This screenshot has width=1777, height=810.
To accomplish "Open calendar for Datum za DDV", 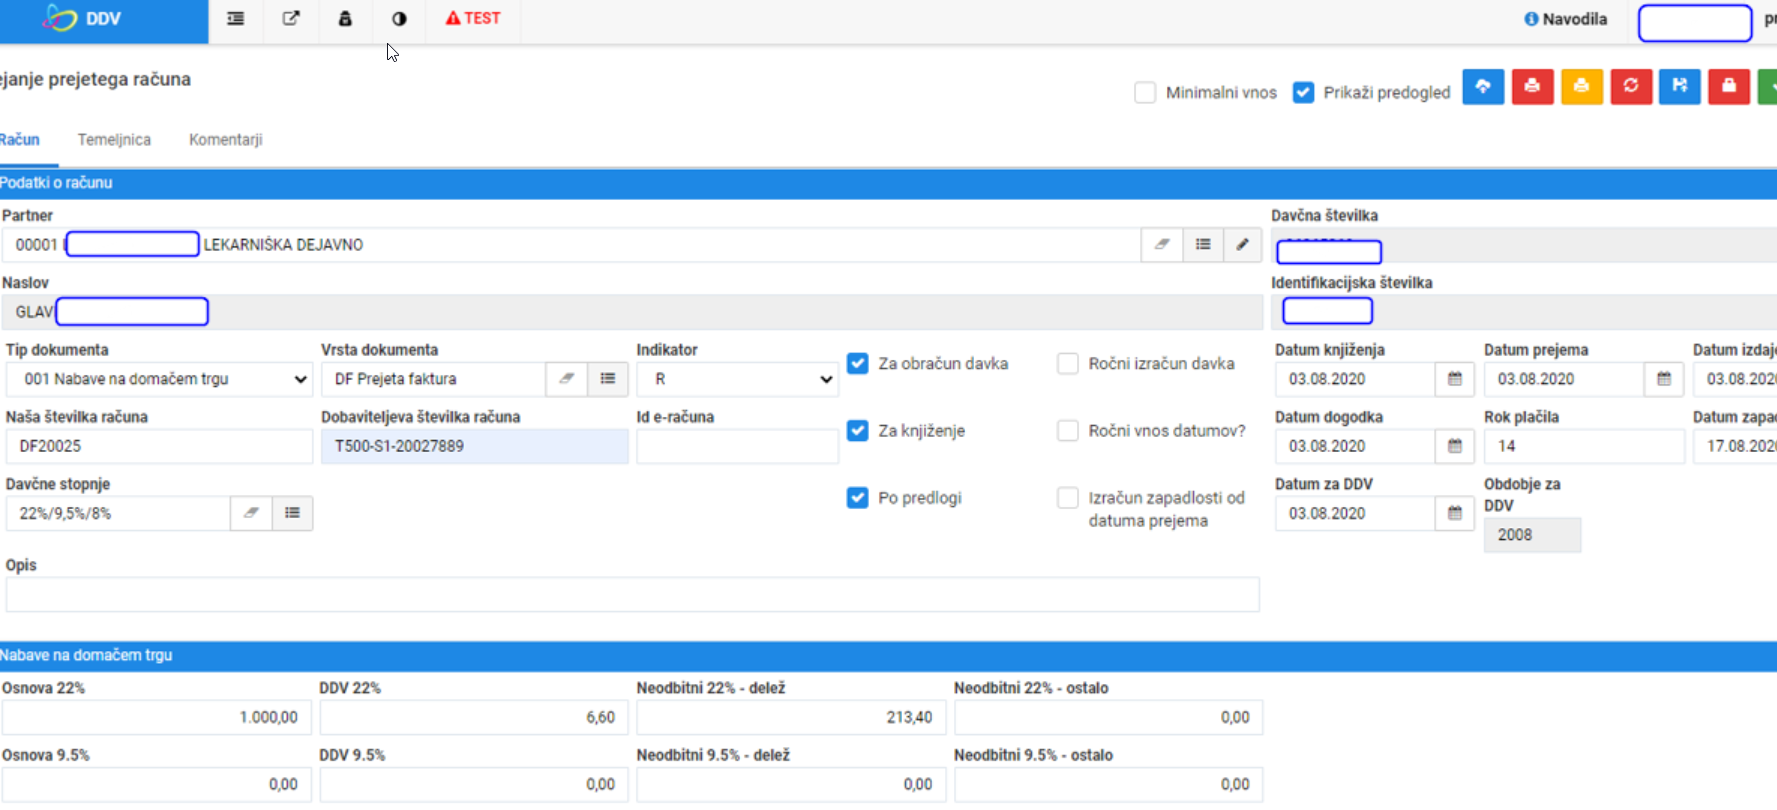I will [1455, 513].
